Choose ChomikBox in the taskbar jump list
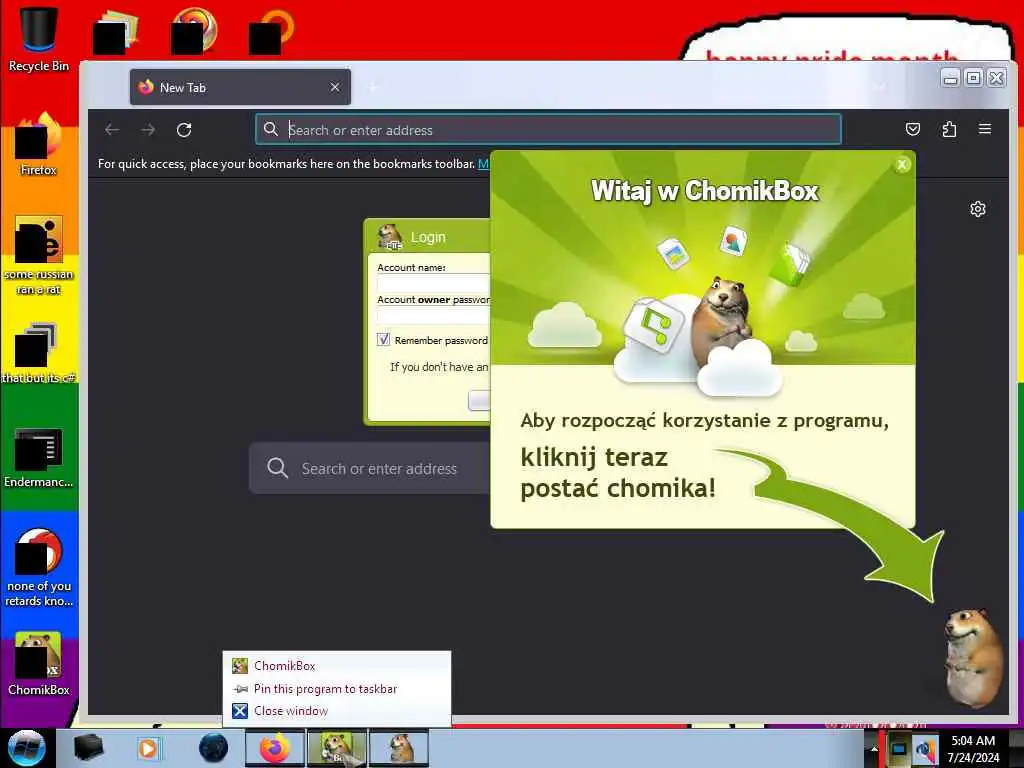Image resolution: width=1024 pixels, height=768 pixels. pos(336,665)
